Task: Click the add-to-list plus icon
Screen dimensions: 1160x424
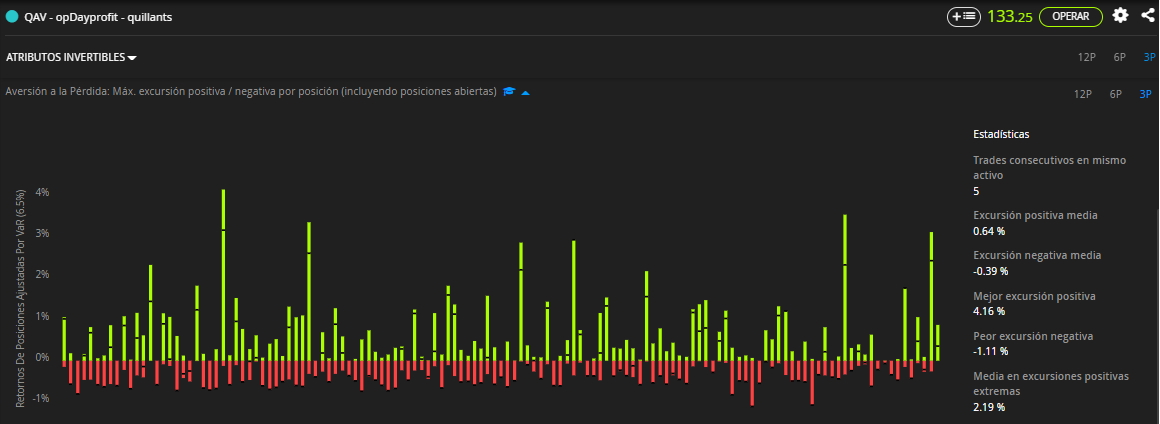Action: click(x=964, y=16)
